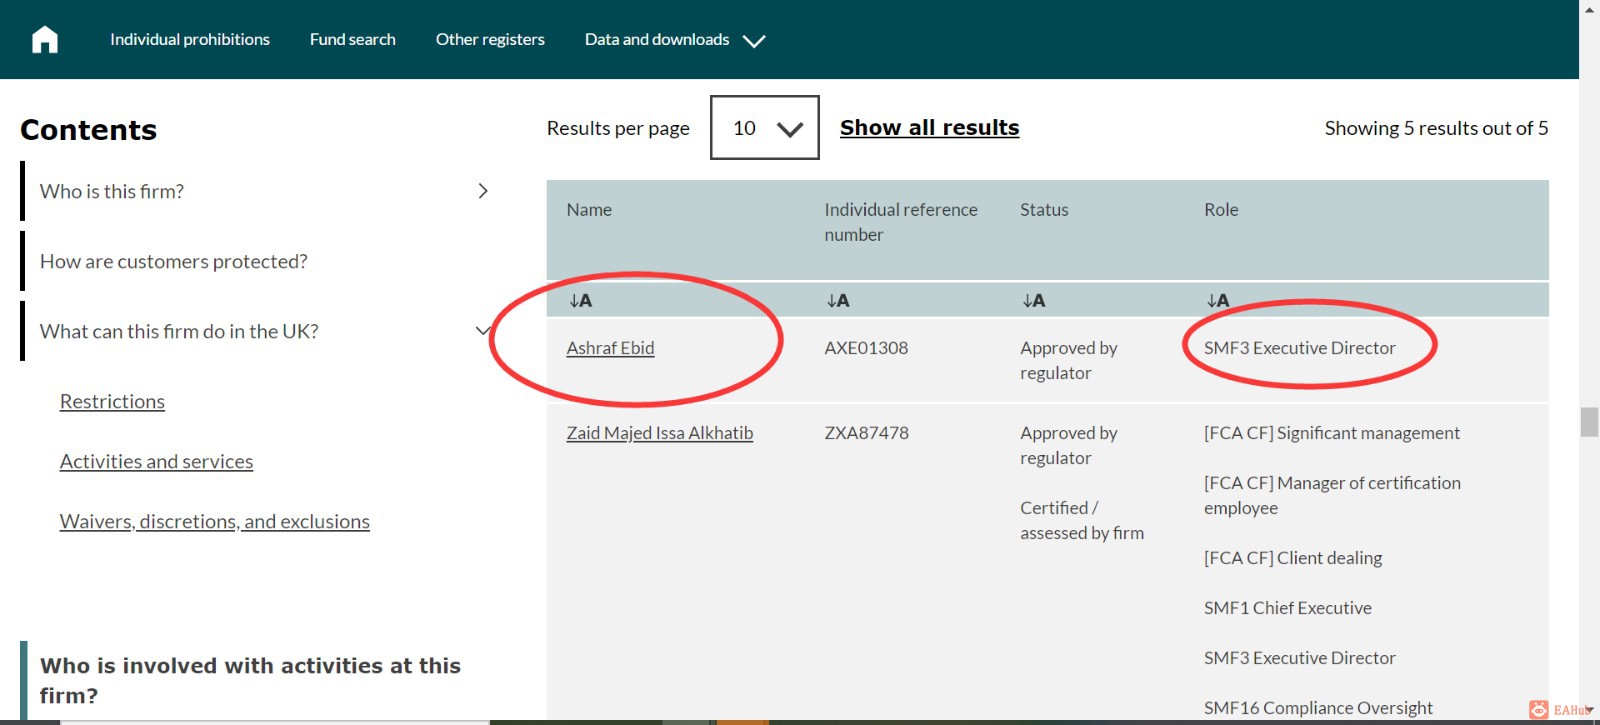Click the page scrollbar thumb

click(x=1589, y=422)
